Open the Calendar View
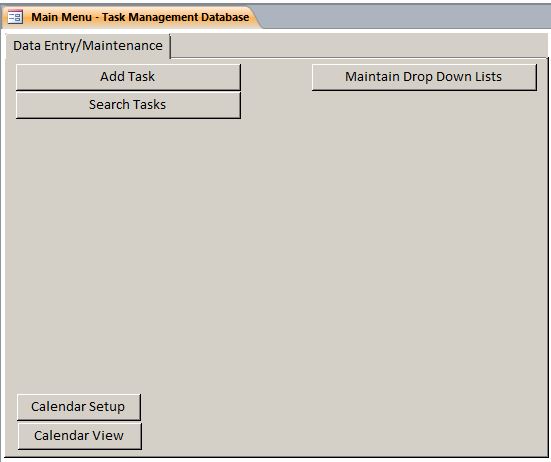The width and height of the screenshot is (551, 462). point(80,436)
